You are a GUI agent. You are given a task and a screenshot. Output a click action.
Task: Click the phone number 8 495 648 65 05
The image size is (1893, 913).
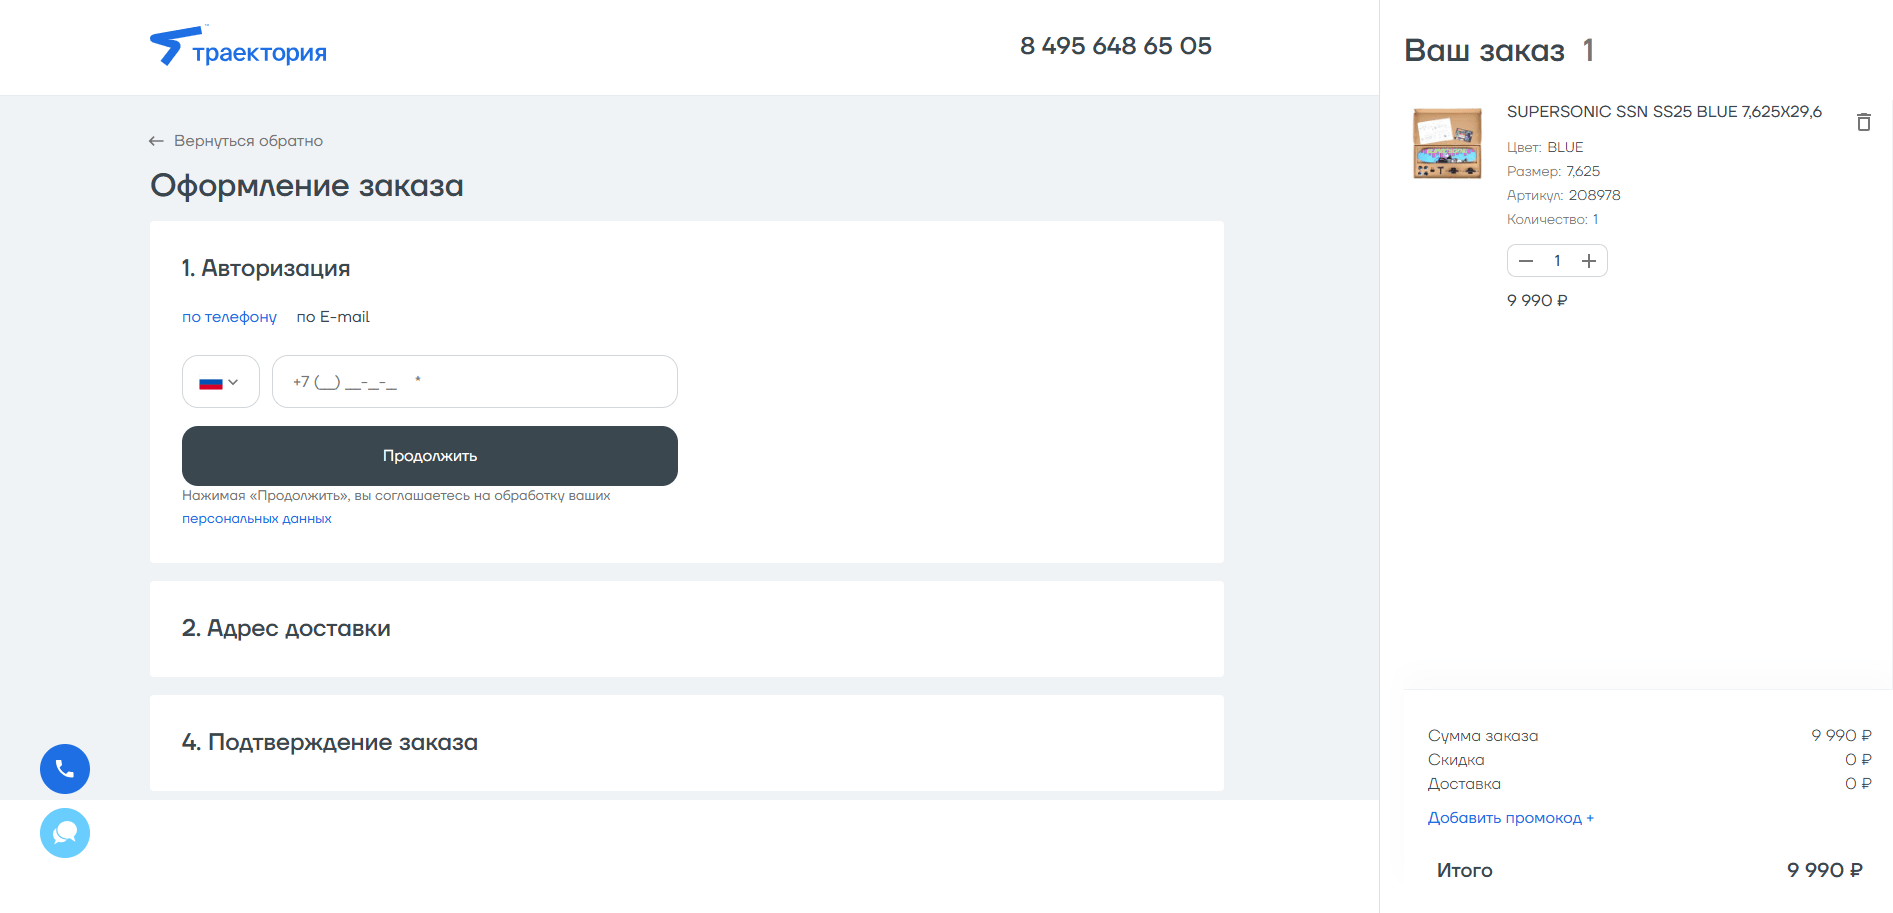[1115, 46]
